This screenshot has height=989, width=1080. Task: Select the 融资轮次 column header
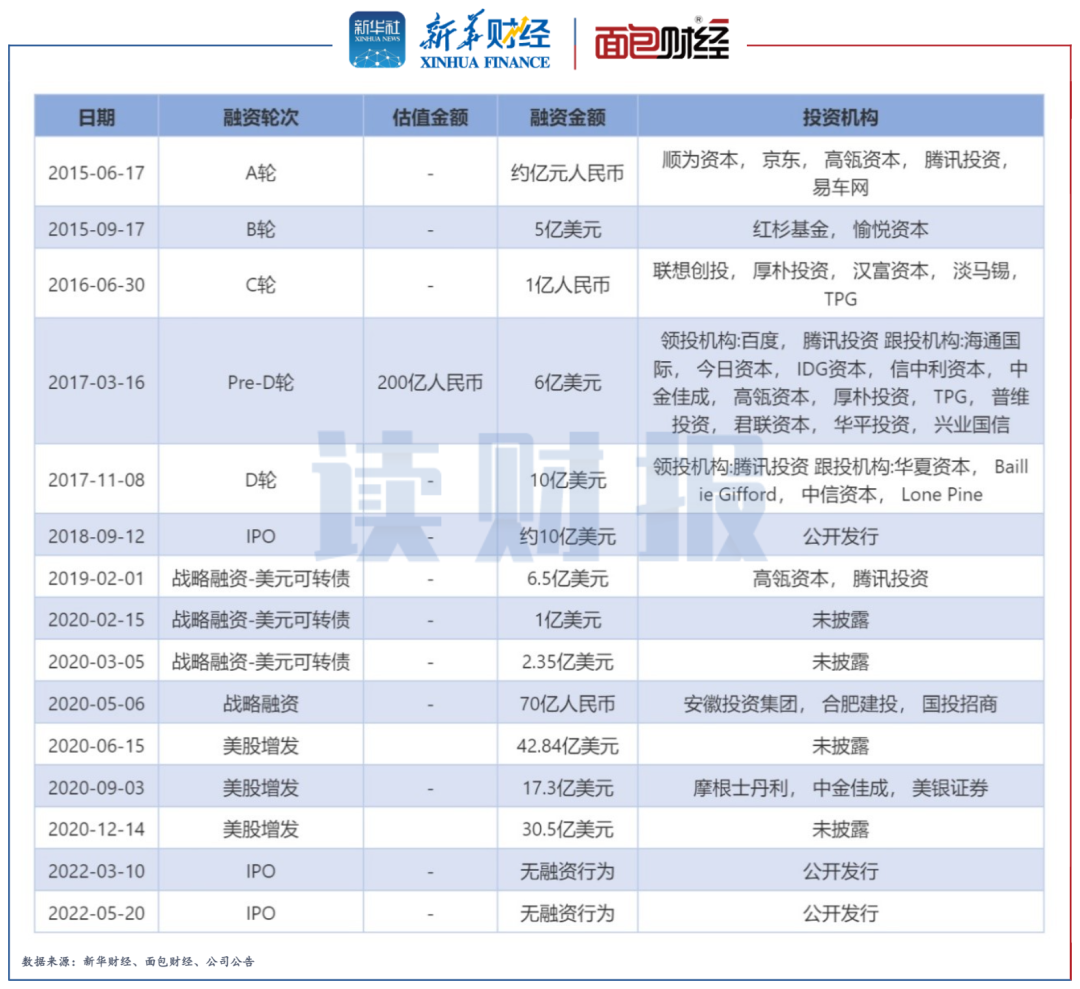[260, 117]
